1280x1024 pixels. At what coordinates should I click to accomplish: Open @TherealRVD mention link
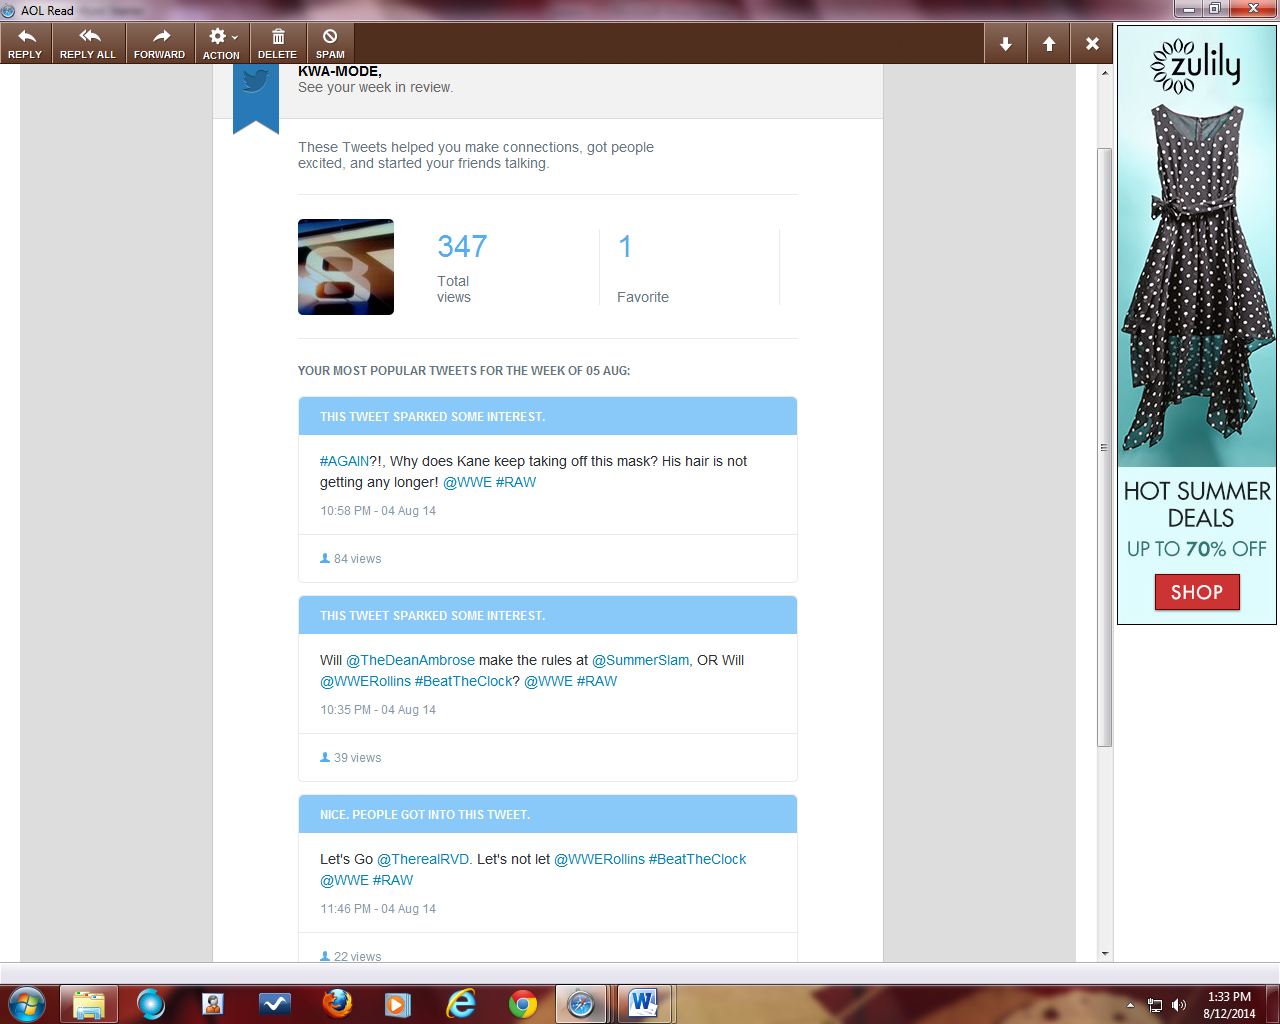coord(423,859)
